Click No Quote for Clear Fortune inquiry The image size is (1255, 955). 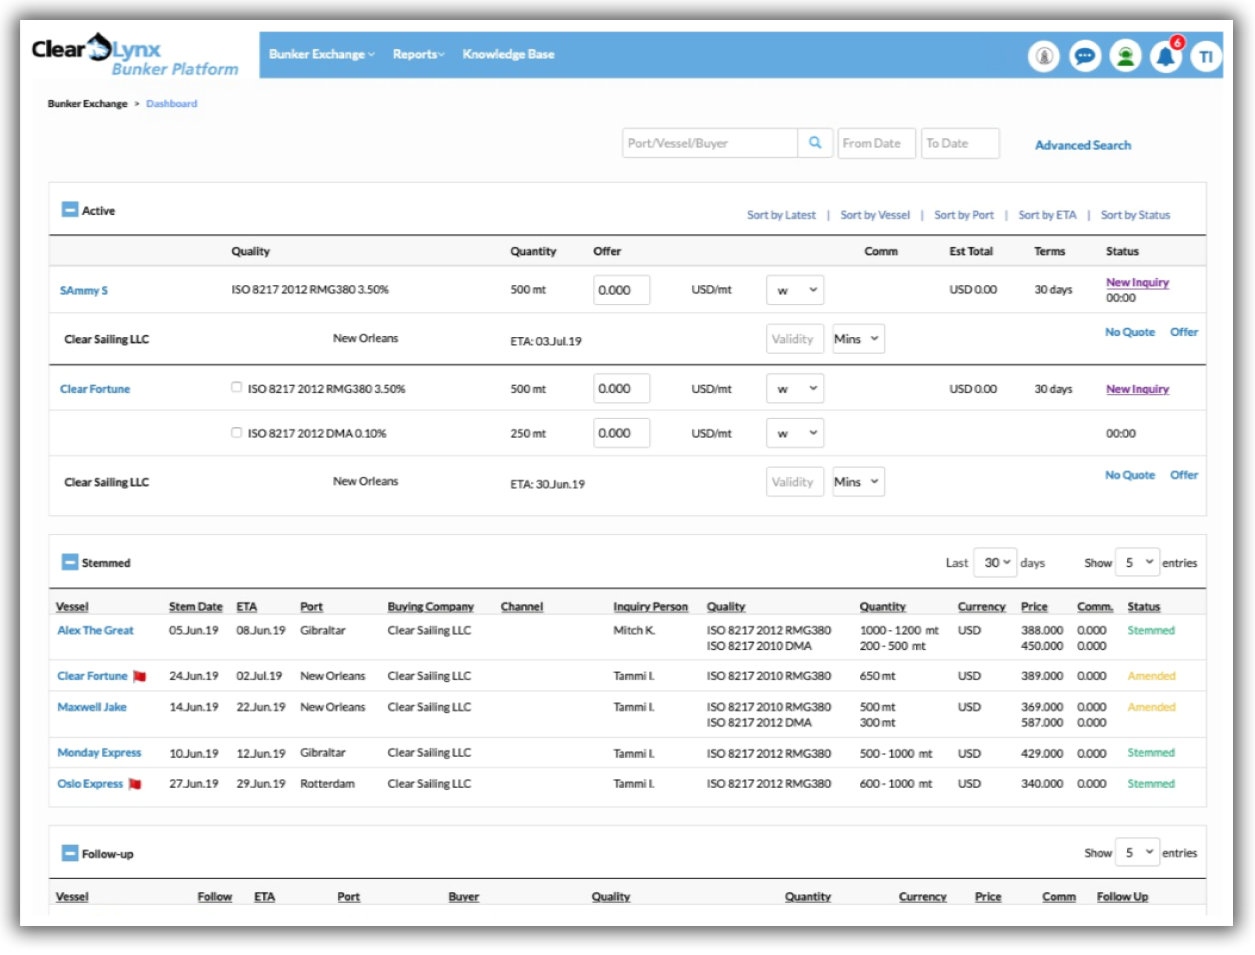(1129, 475)
